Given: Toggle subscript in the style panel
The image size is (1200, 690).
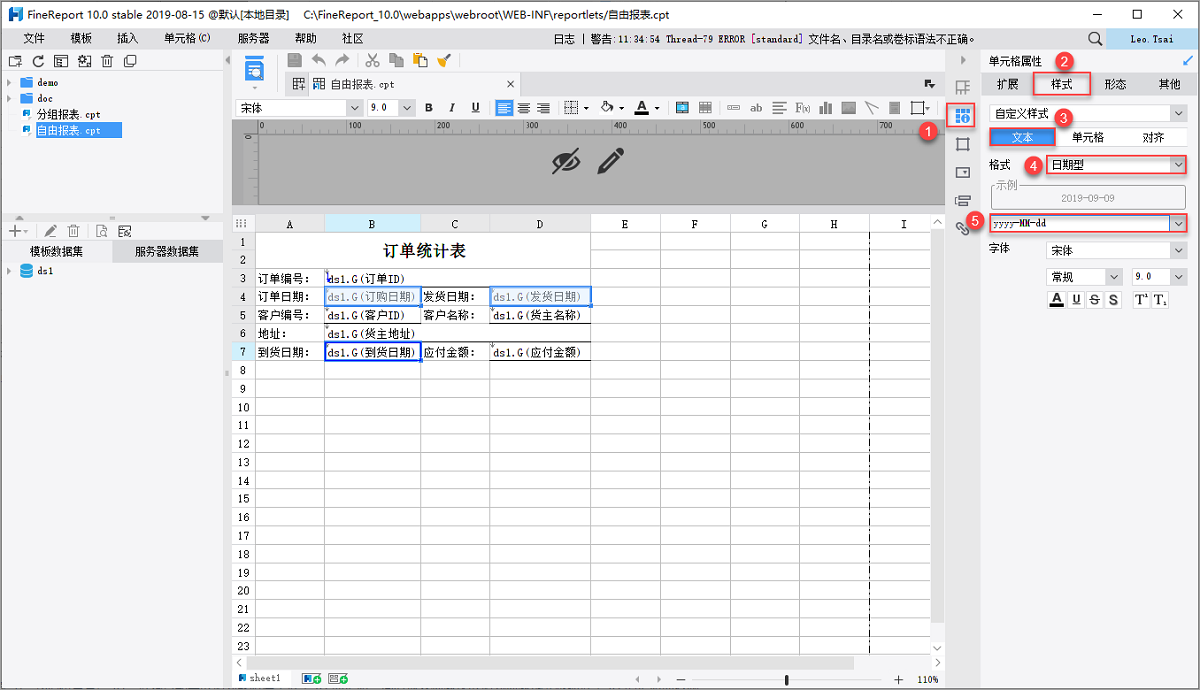Looking at the screenshot, I should tap(1160, 300).
